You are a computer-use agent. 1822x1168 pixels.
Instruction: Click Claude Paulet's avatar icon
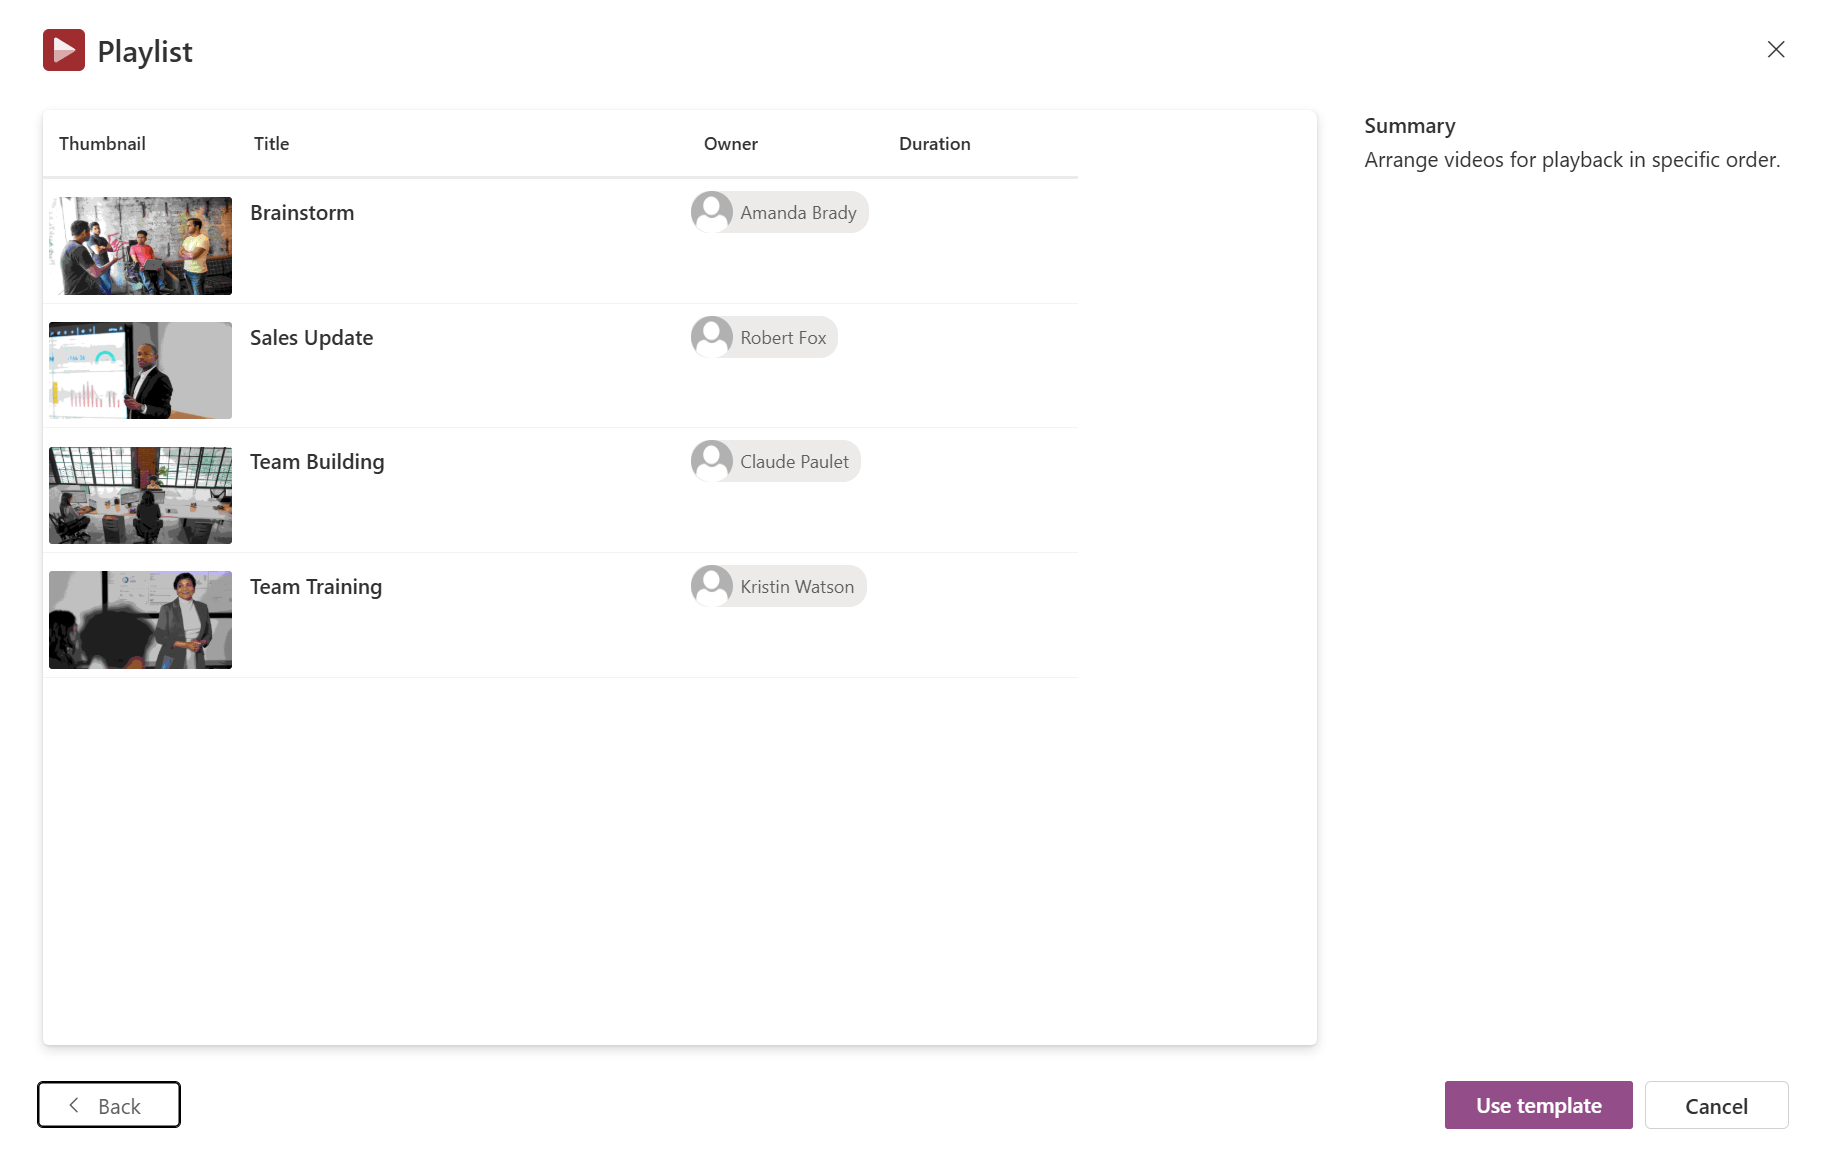712,461
